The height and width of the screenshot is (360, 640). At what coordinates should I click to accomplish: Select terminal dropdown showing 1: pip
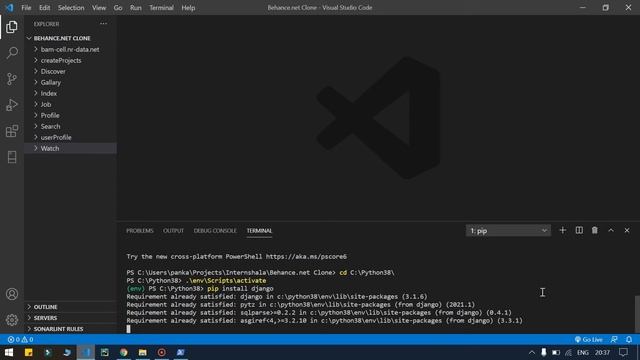pyautogui.click(x=508, y=231)
